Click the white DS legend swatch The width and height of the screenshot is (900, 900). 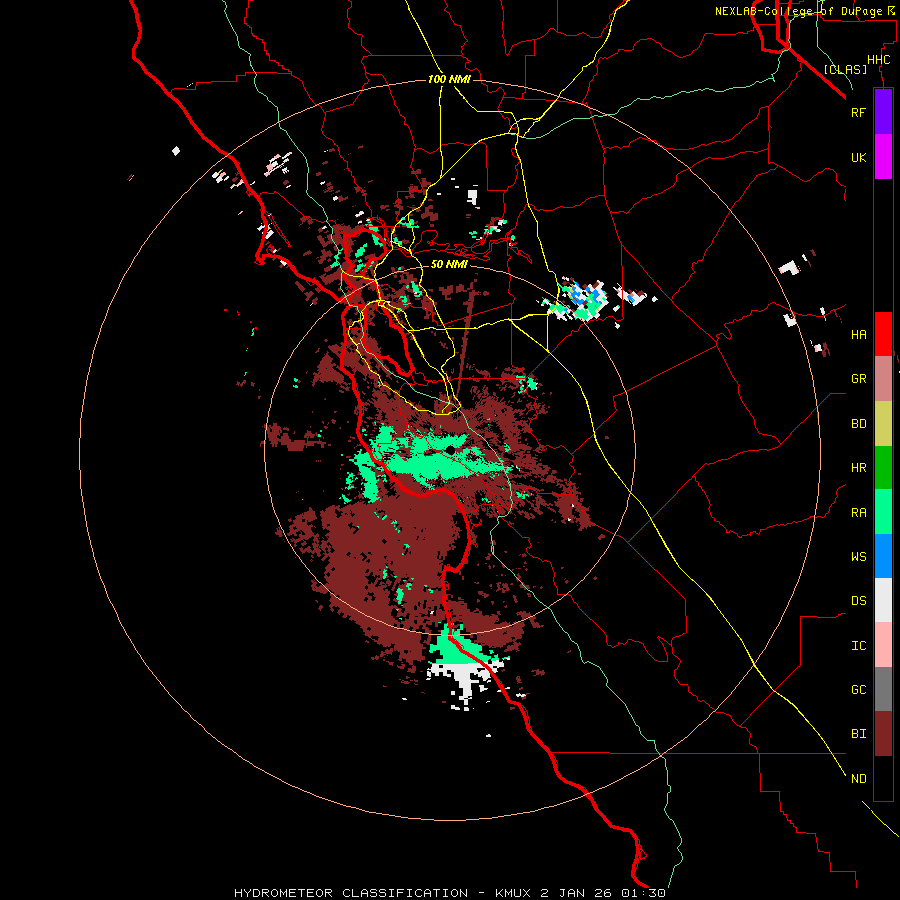[883, 600]
